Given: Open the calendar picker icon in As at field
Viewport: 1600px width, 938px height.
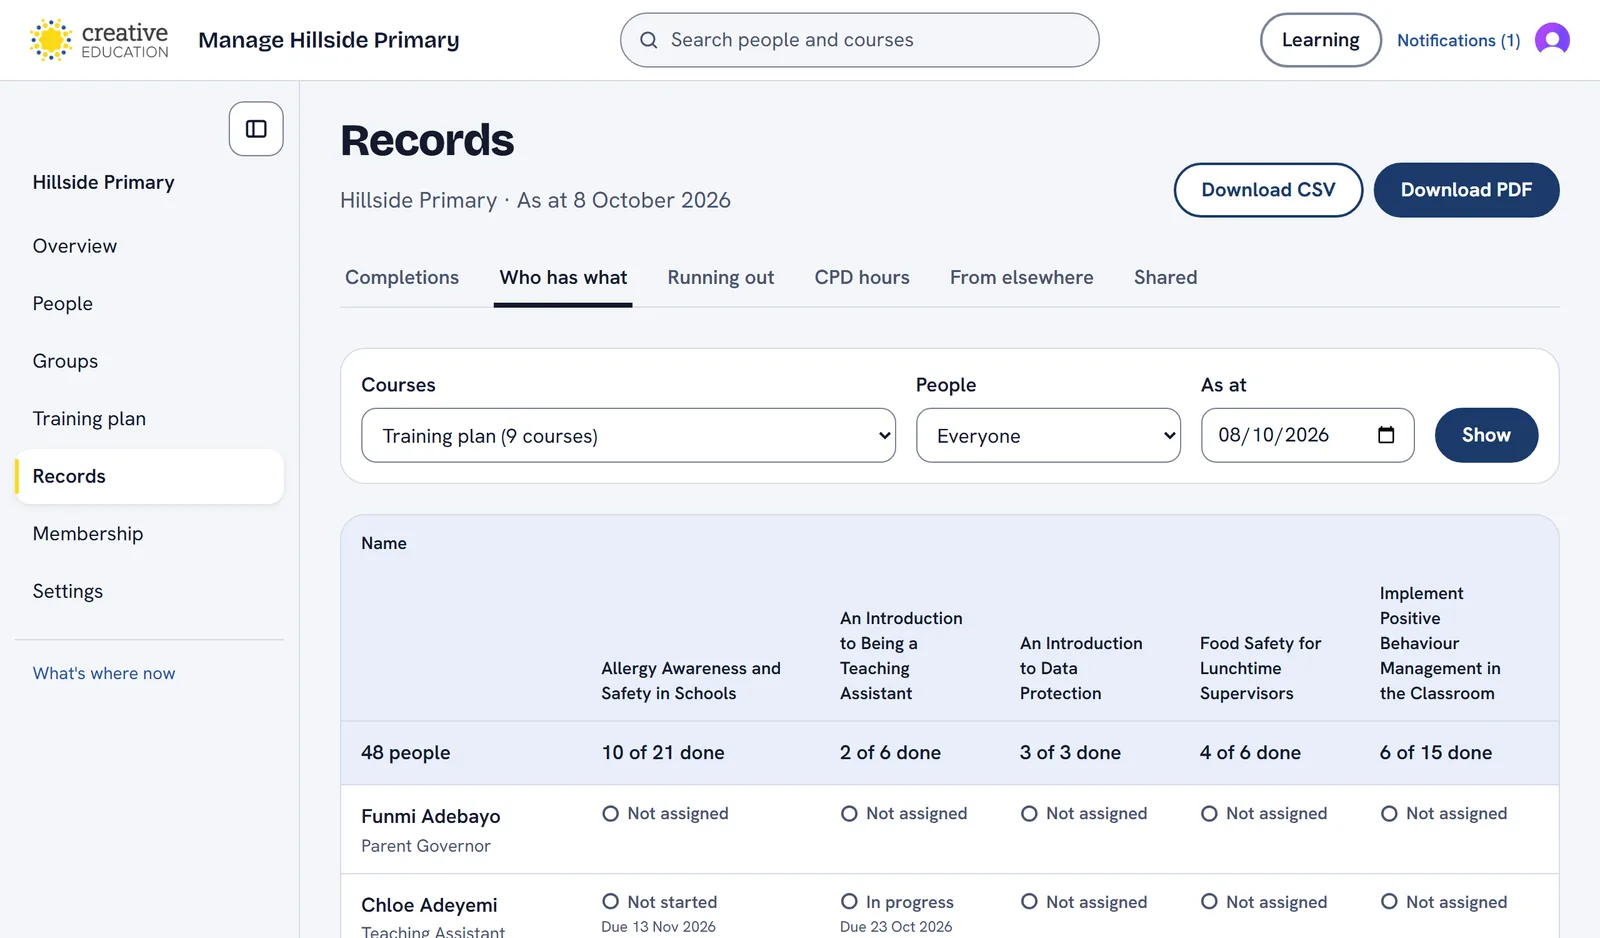Looking at the screenshot, I should coord(1386,435).
